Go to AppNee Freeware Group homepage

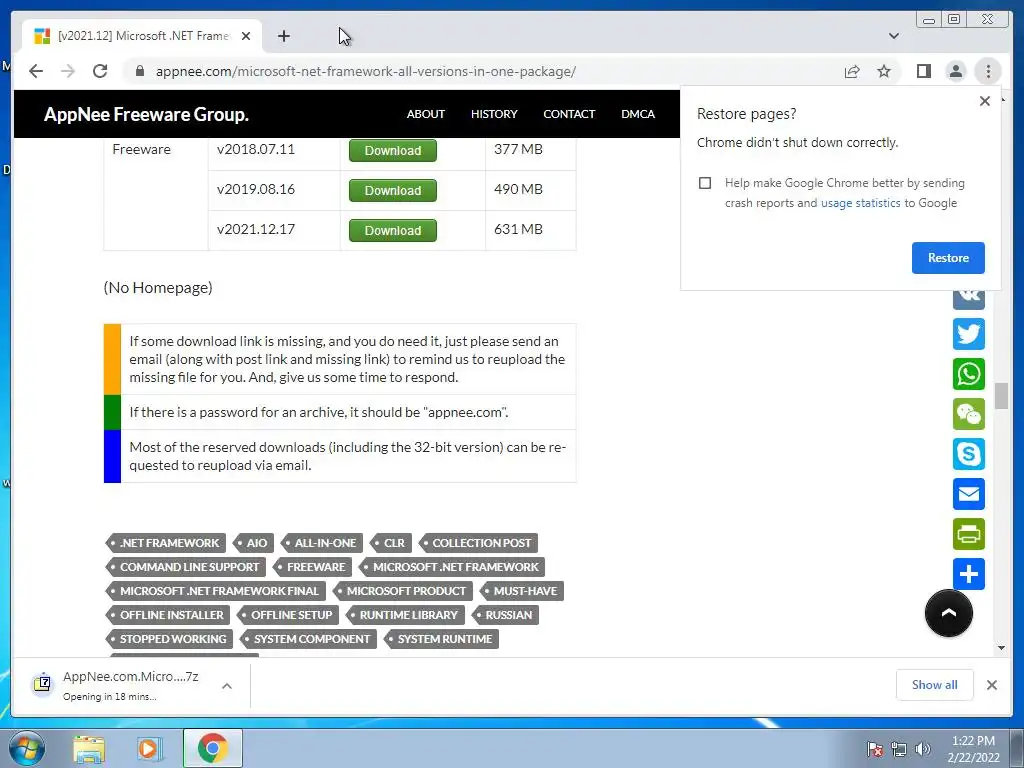[x=146, y=114]
